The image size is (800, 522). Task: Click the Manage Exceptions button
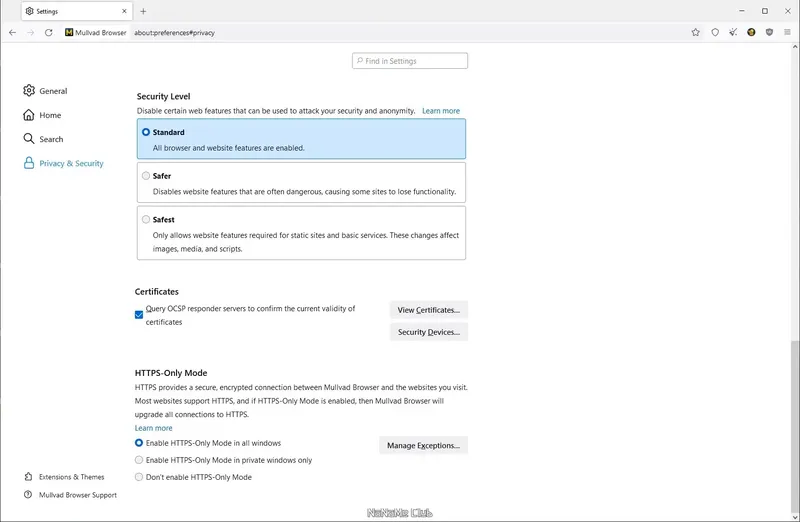[423, 445]
